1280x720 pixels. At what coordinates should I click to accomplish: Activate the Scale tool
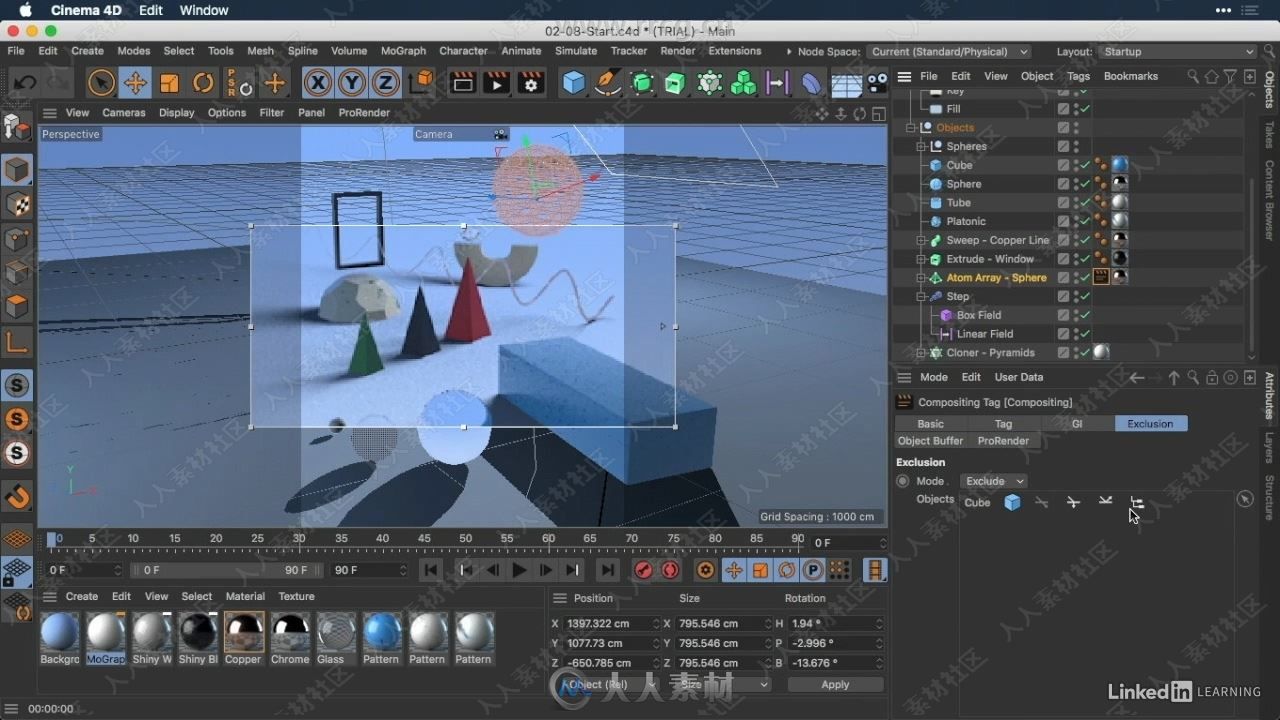tap(169, 83)
